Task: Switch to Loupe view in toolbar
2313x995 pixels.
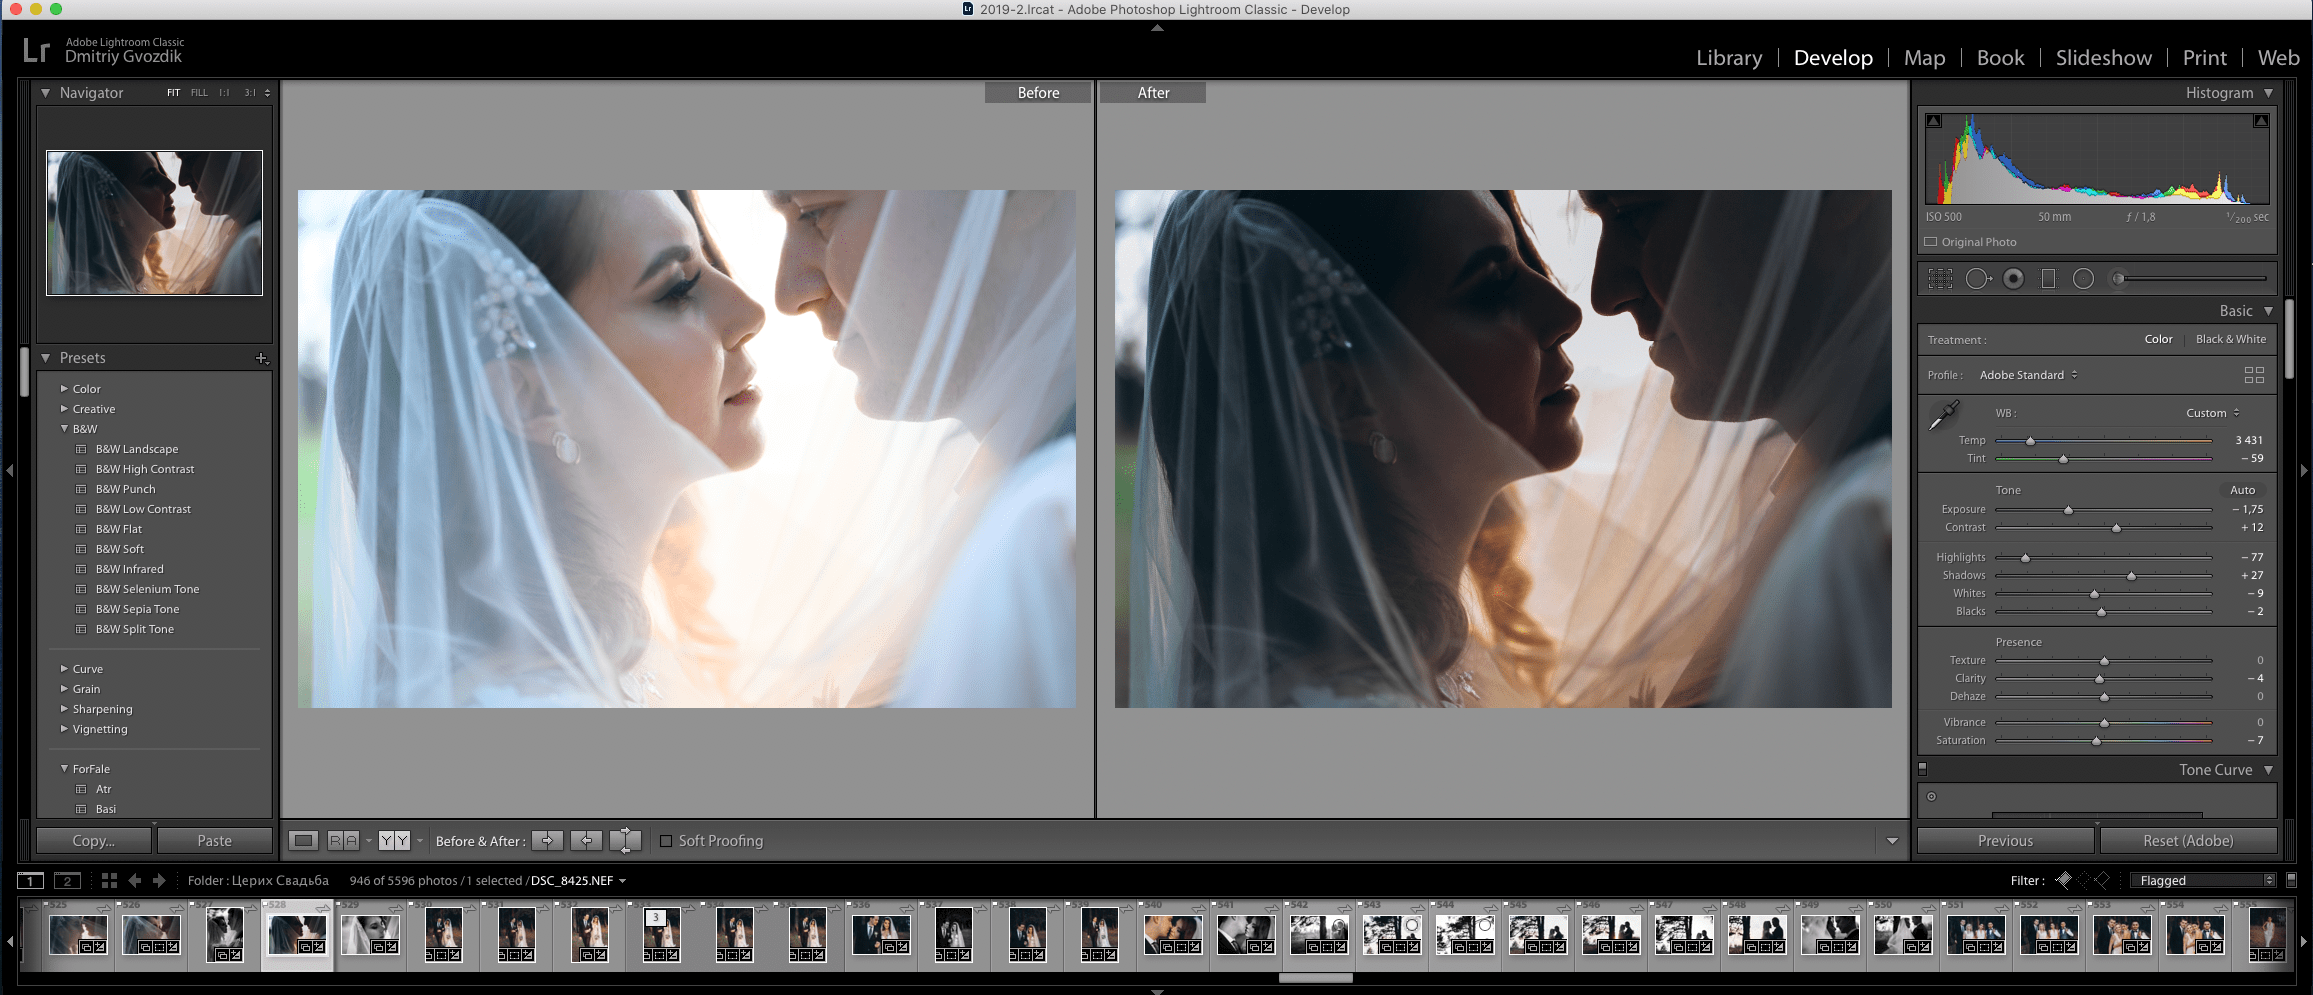Action: pyautogui.click(x=304, y=841)
